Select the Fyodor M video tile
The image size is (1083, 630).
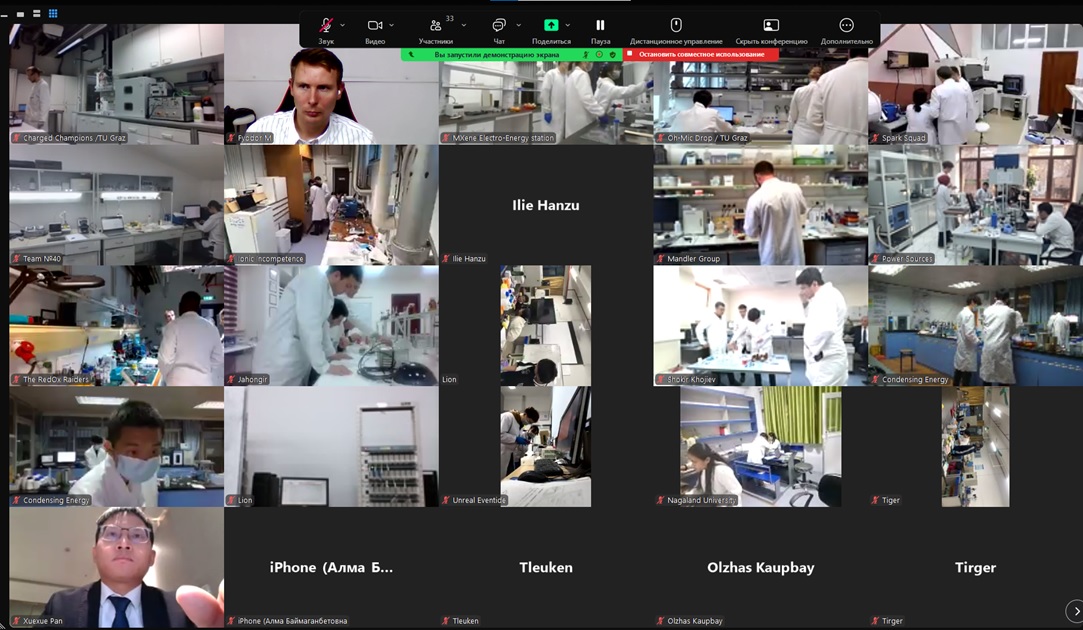tap(331, 84)
